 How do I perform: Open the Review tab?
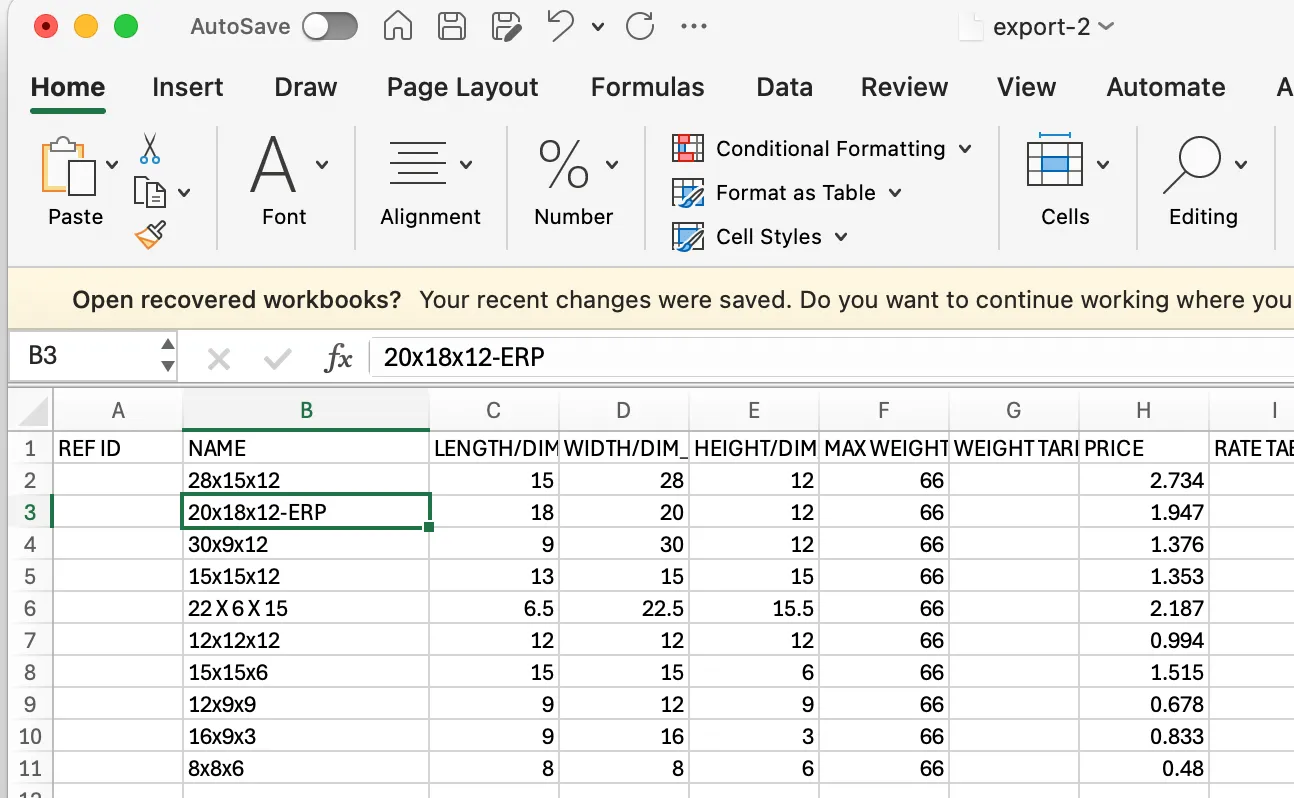[905, 87]
